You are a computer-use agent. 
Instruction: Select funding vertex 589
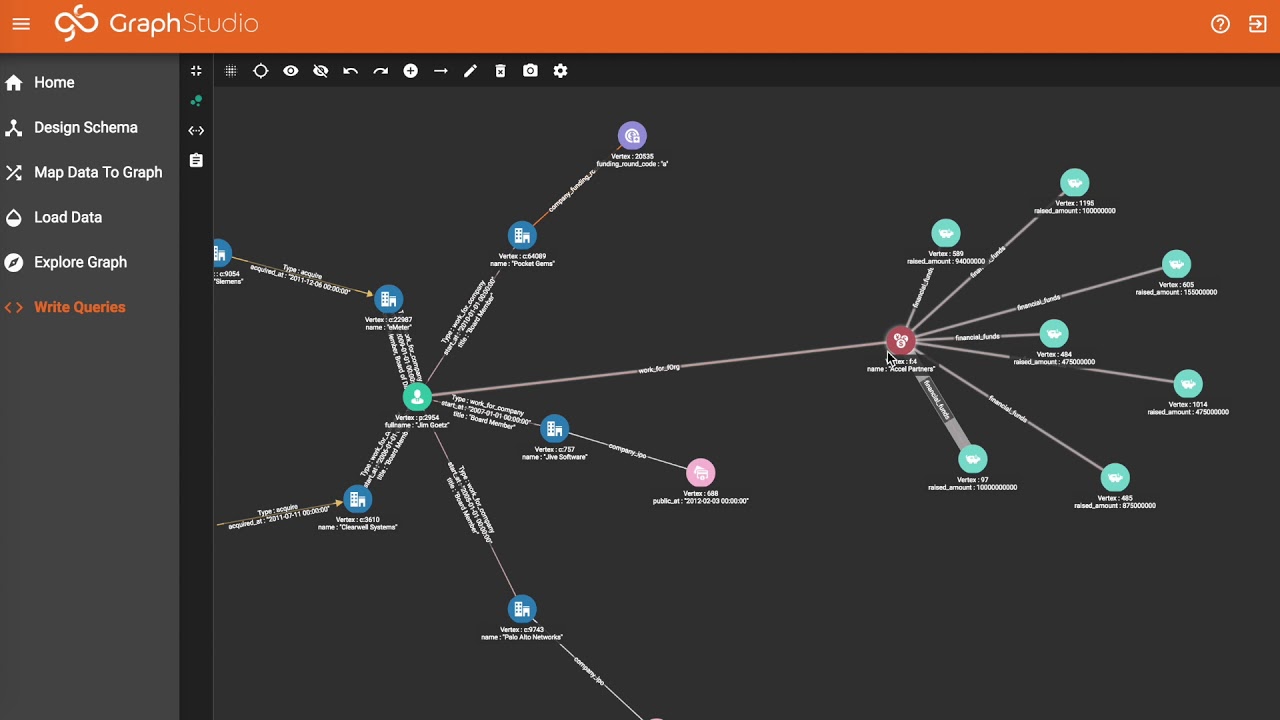(x=946, y=234)
